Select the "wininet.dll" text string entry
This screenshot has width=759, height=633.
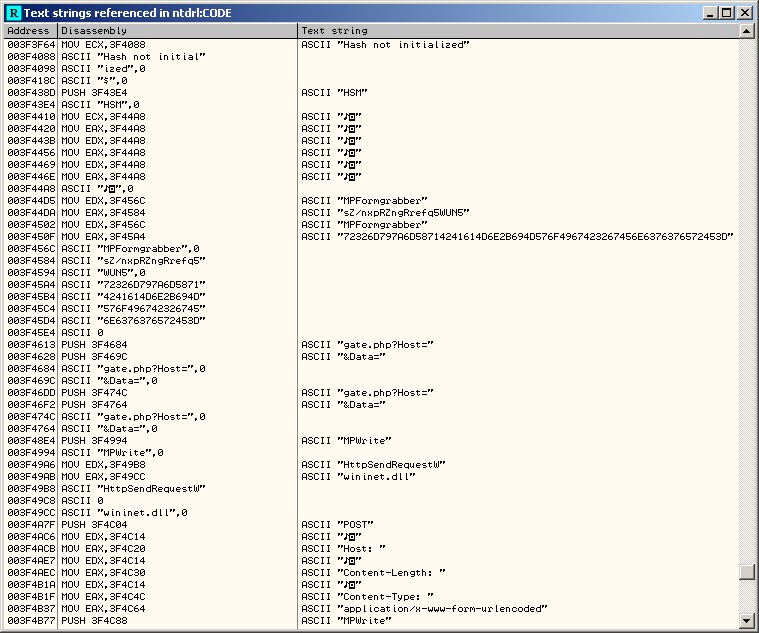(358, 477)
